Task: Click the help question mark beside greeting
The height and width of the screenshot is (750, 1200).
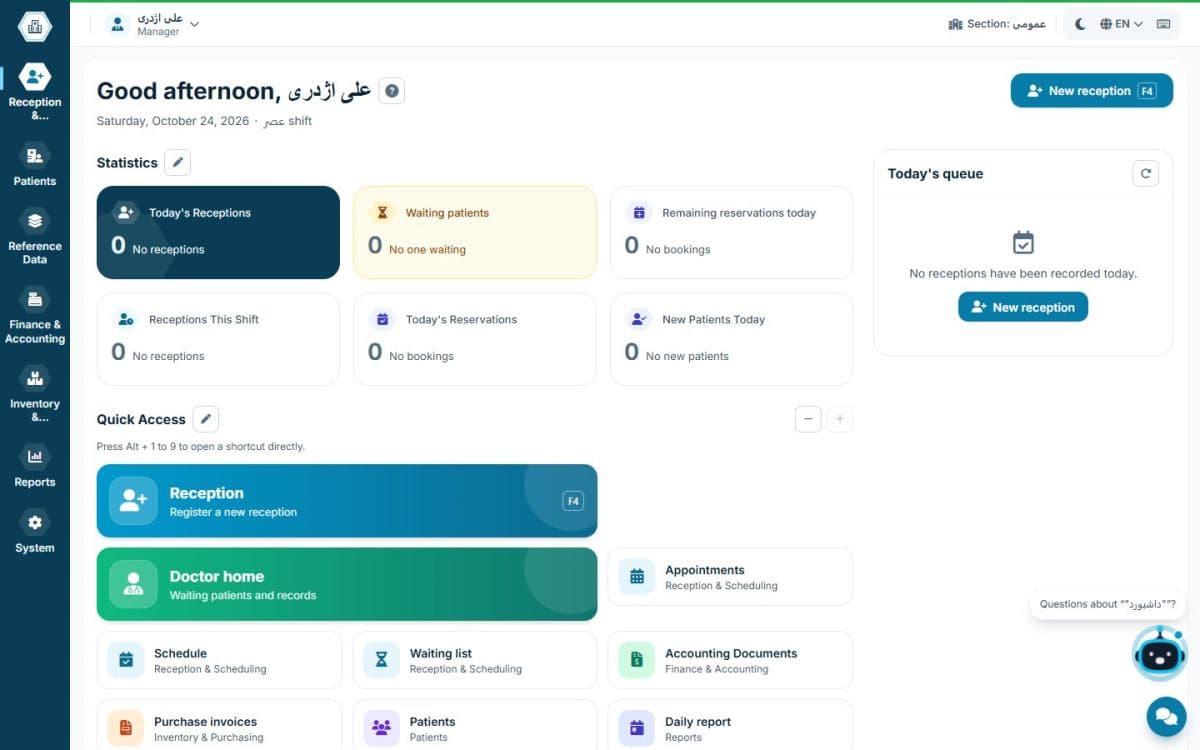Action: tap(392, 91)
